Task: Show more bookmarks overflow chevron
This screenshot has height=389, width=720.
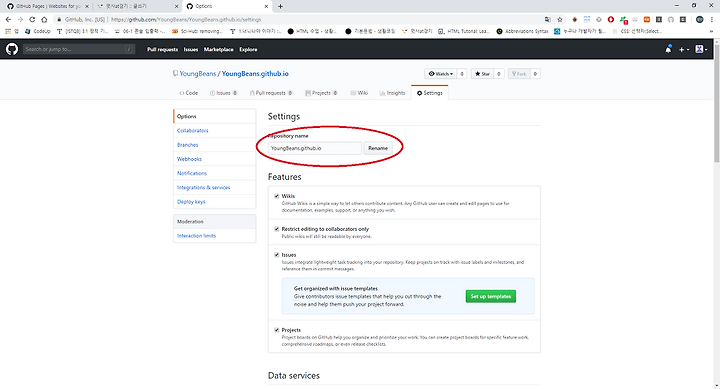Action: tap(711, 31)
